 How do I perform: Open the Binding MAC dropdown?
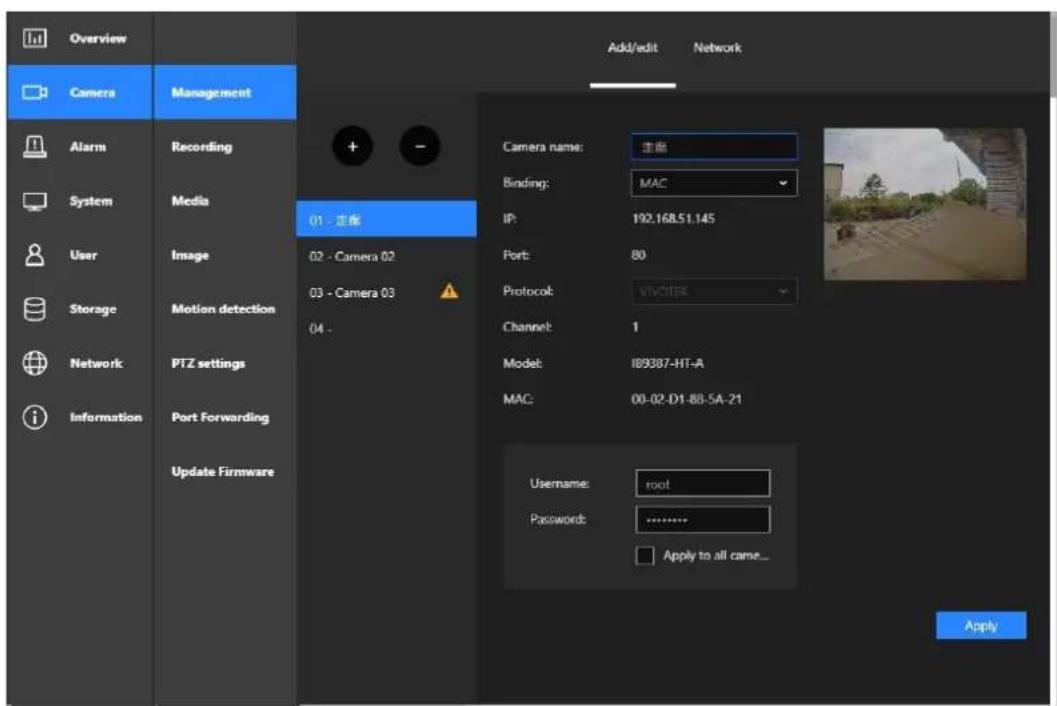point(714,183)
